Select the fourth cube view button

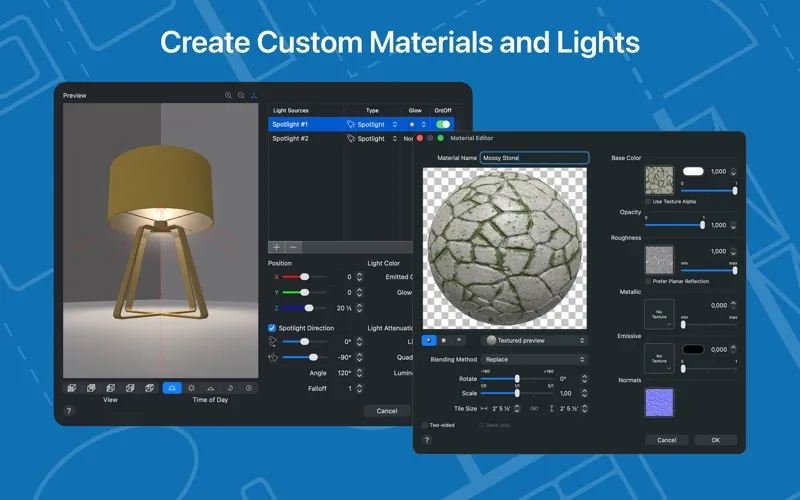tap(130, 388)
